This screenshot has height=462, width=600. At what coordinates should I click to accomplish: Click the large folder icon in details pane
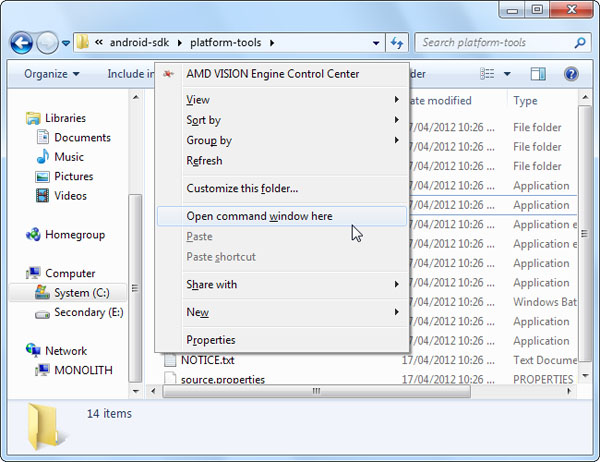[45, 427]
